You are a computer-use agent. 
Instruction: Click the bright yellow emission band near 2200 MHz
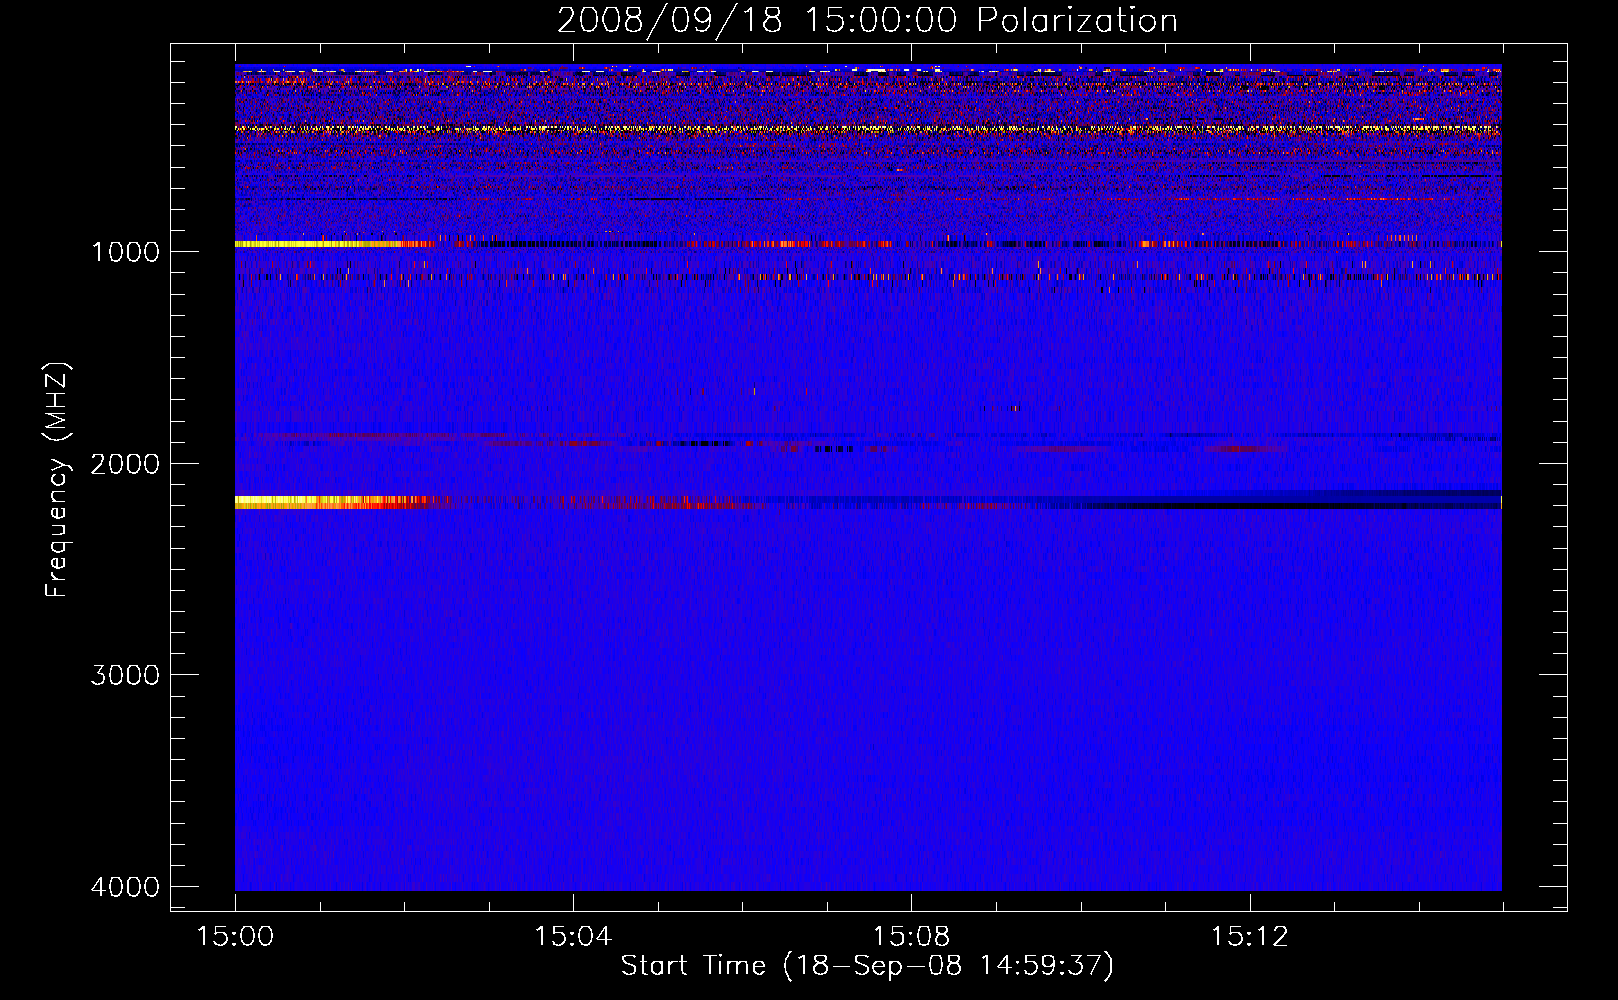tap(330, 502)
